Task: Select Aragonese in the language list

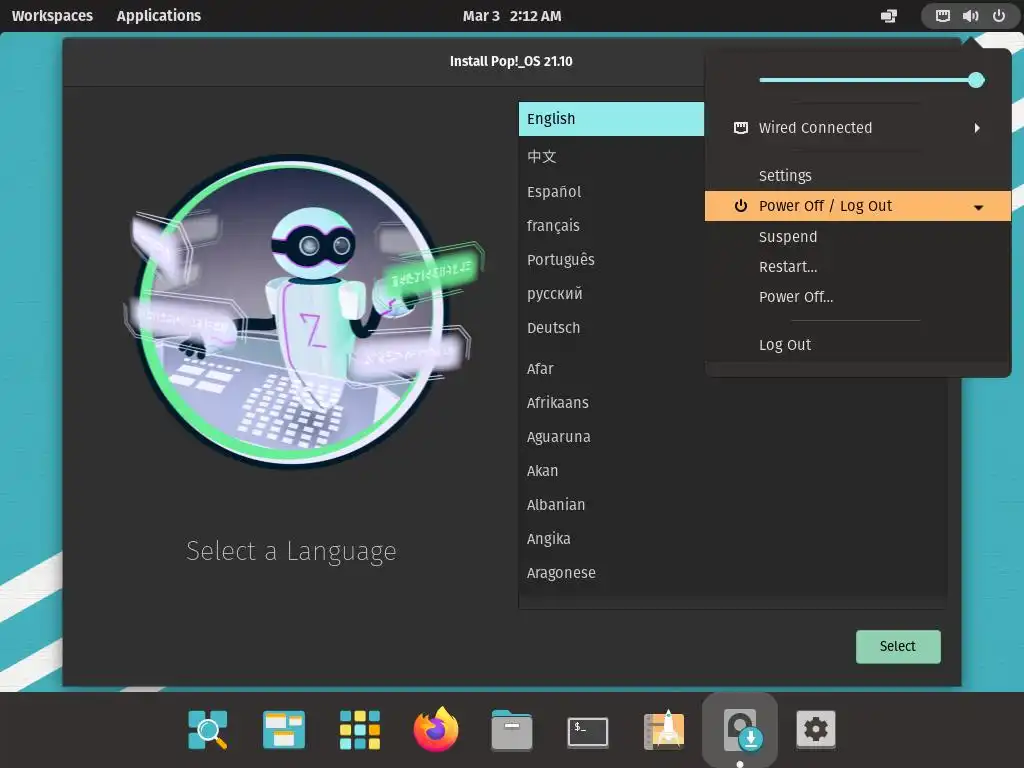Action: click(x=733, y=573)
